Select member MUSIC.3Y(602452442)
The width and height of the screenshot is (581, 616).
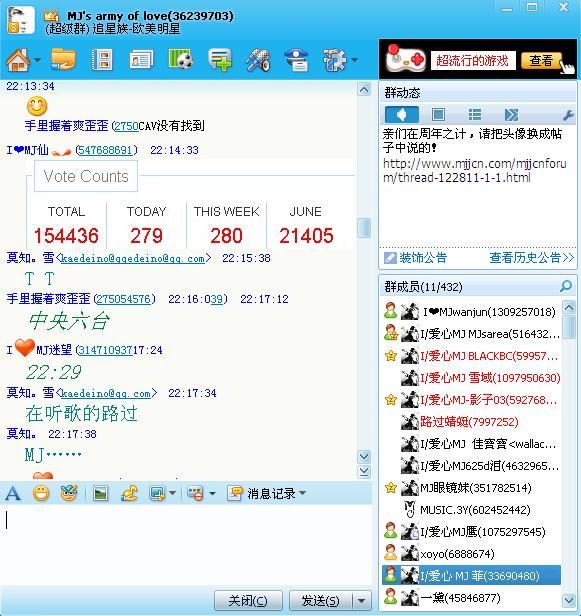click(x=471, y=510)
